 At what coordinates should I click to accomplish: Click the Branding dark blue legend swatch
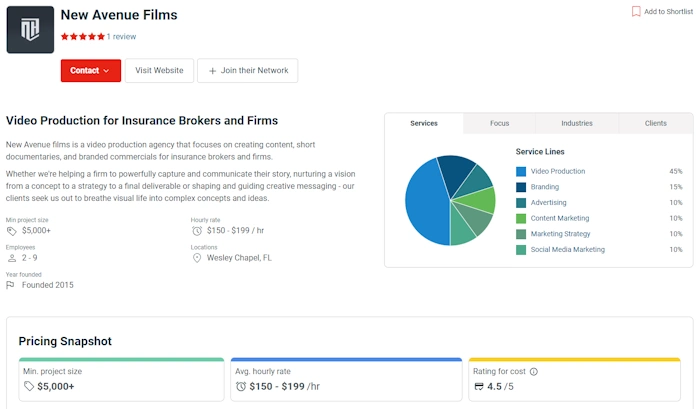coord(521,187)
